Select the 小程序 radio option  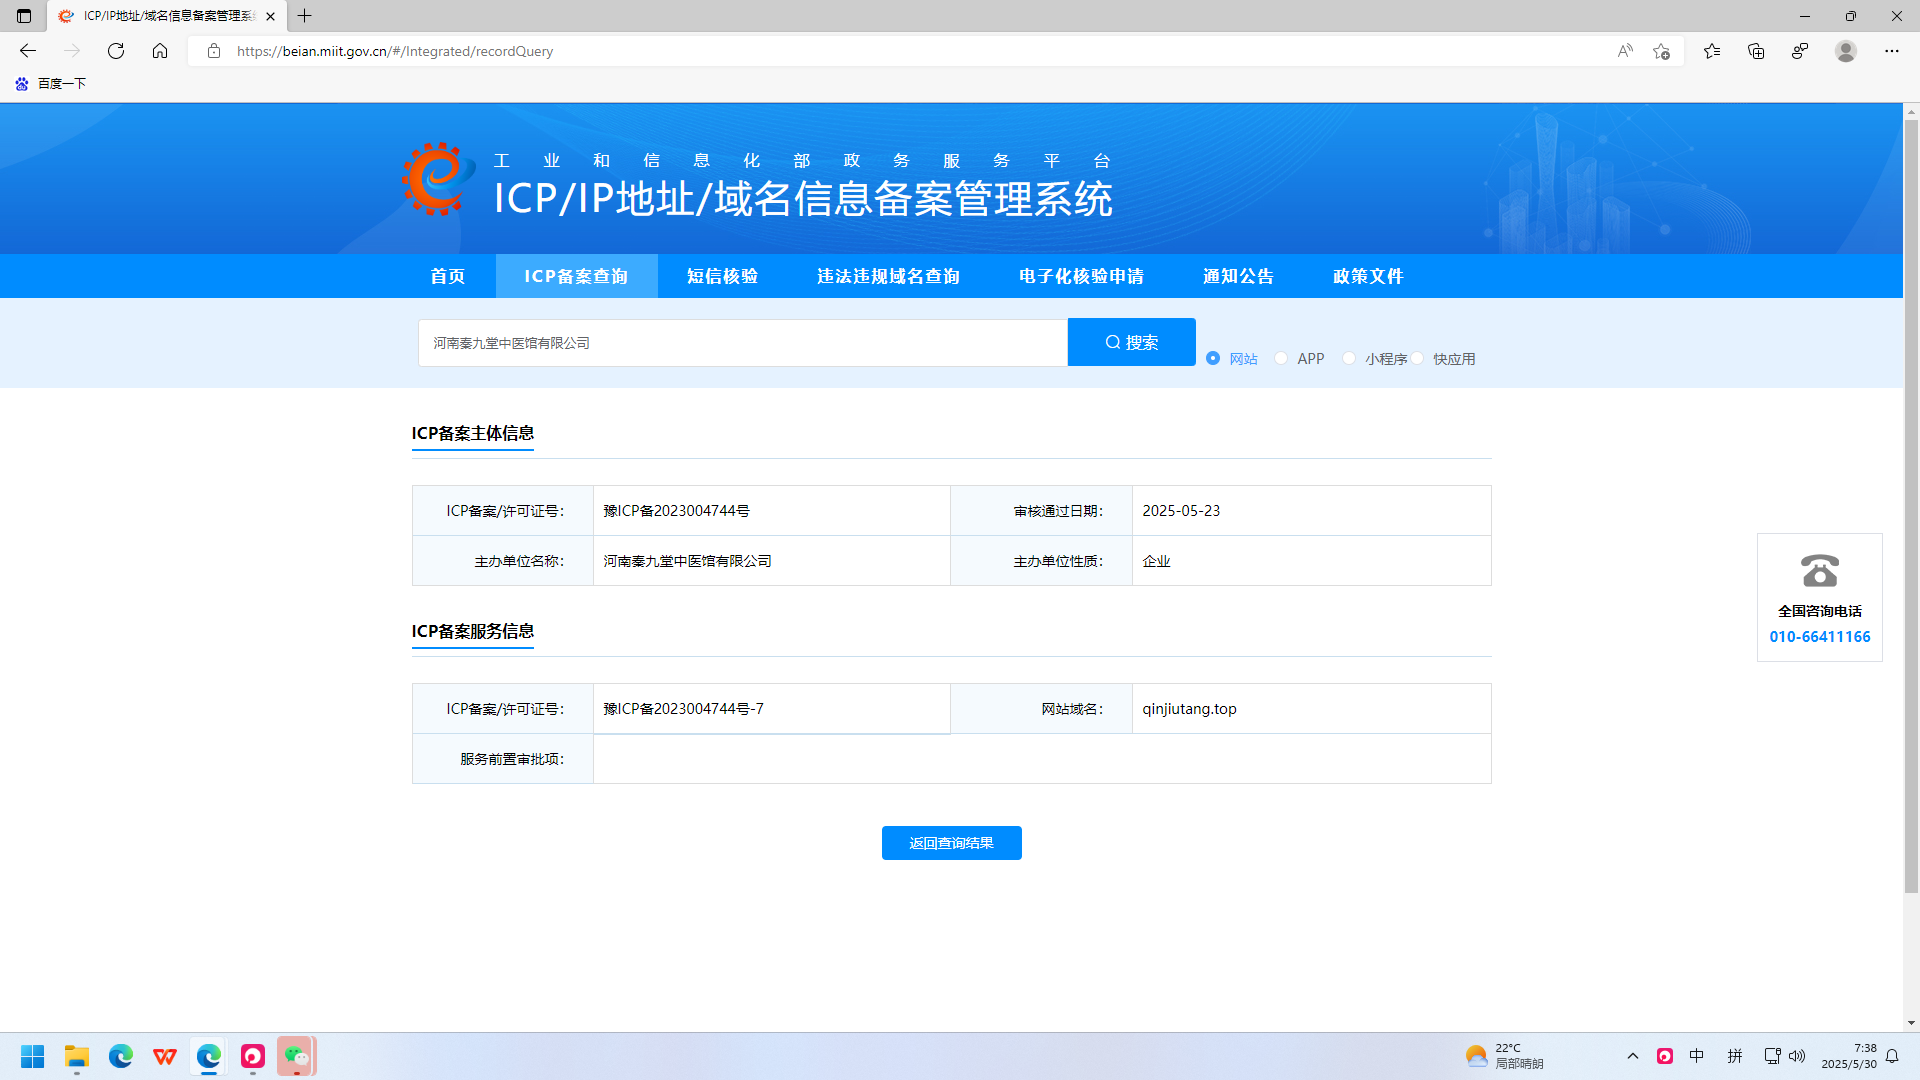pos(1349,358)
